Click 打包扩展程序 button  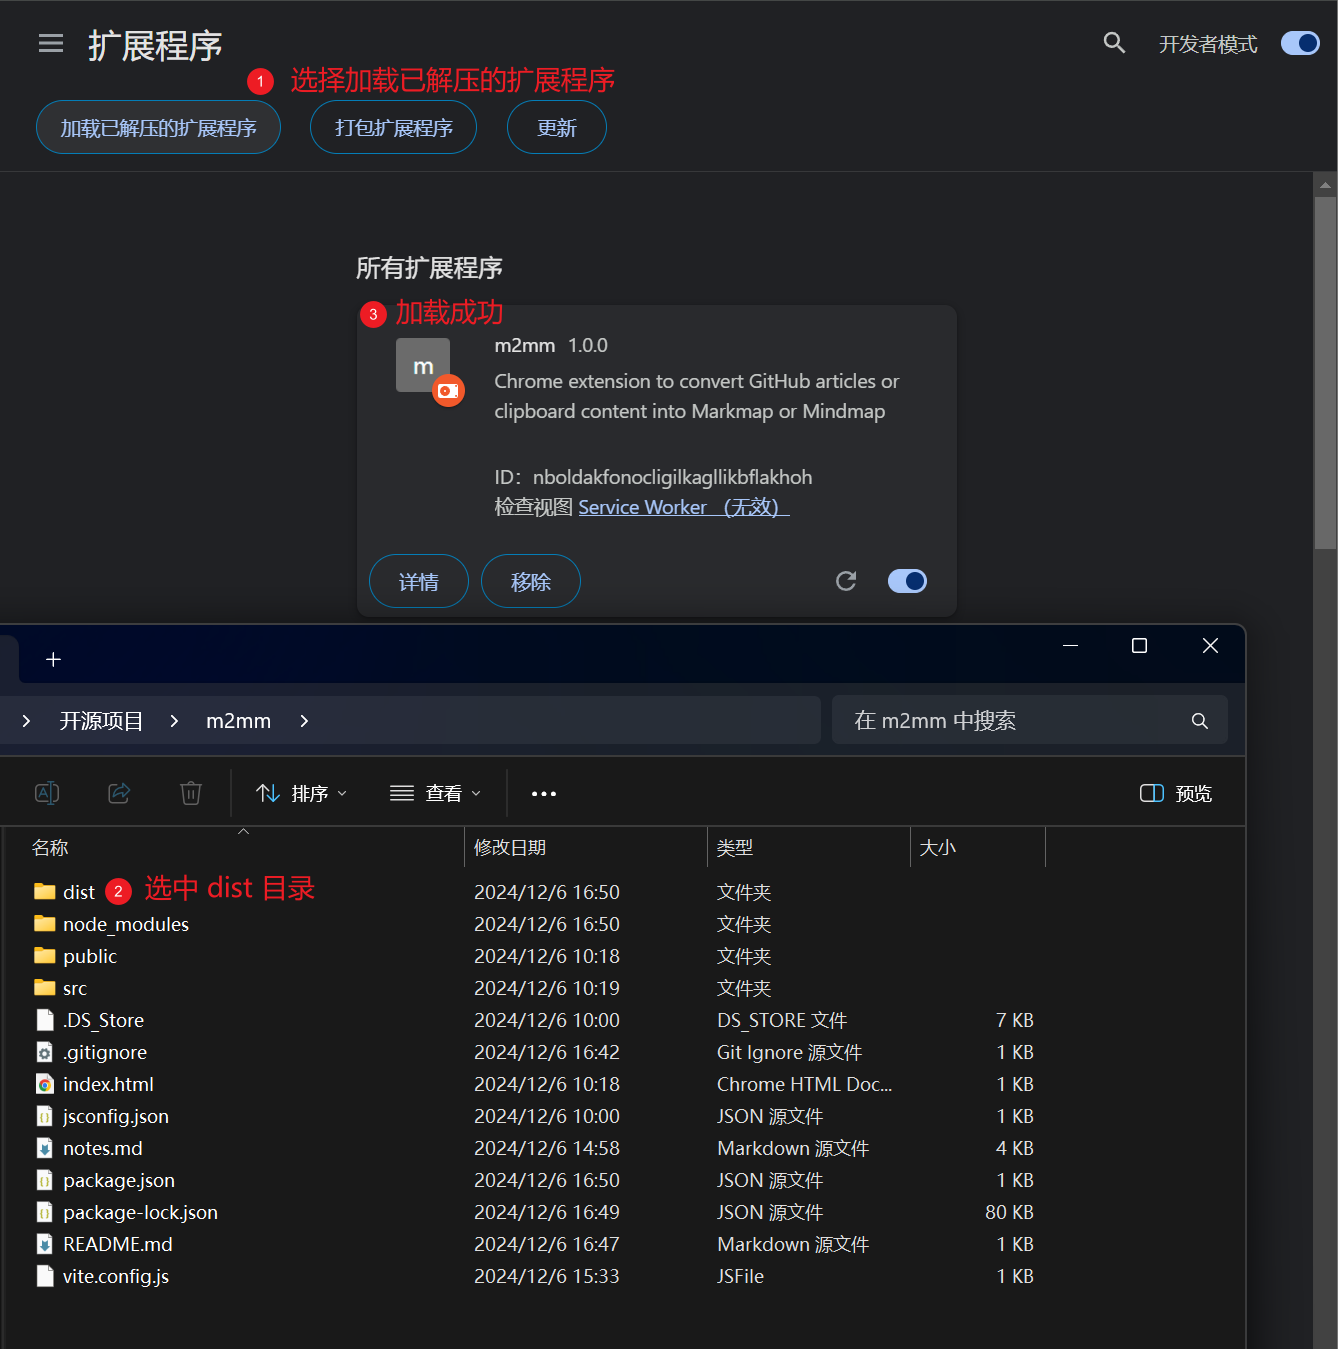(393, 128)
